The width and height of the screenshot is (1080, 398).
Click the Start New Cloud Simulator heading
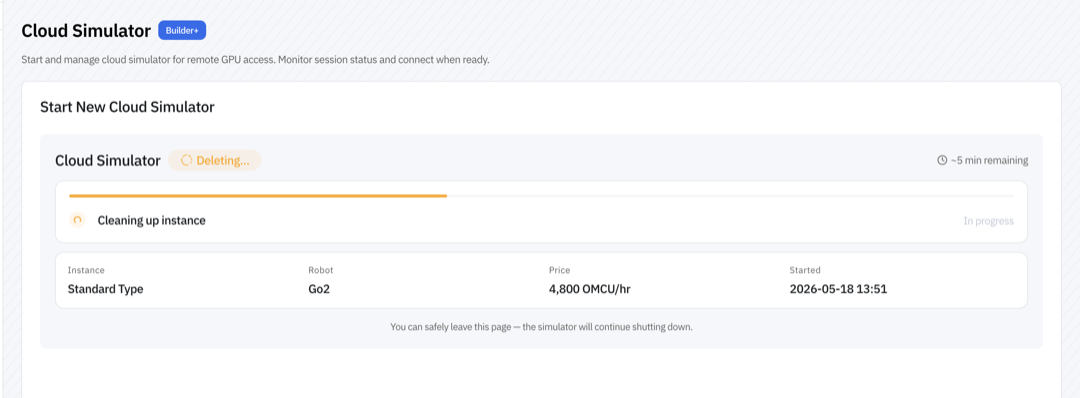point(127,107)
